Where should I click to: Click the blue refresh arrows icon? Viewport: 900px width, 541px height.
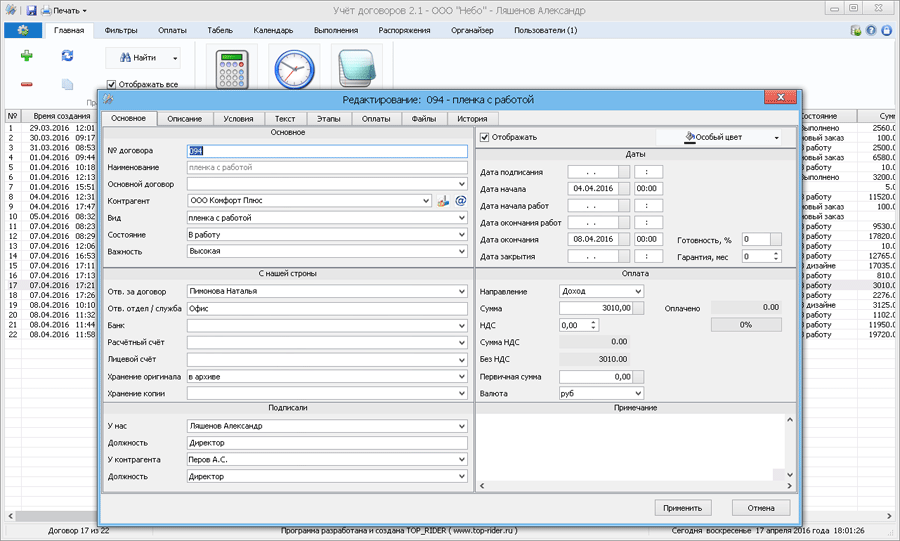67,56
